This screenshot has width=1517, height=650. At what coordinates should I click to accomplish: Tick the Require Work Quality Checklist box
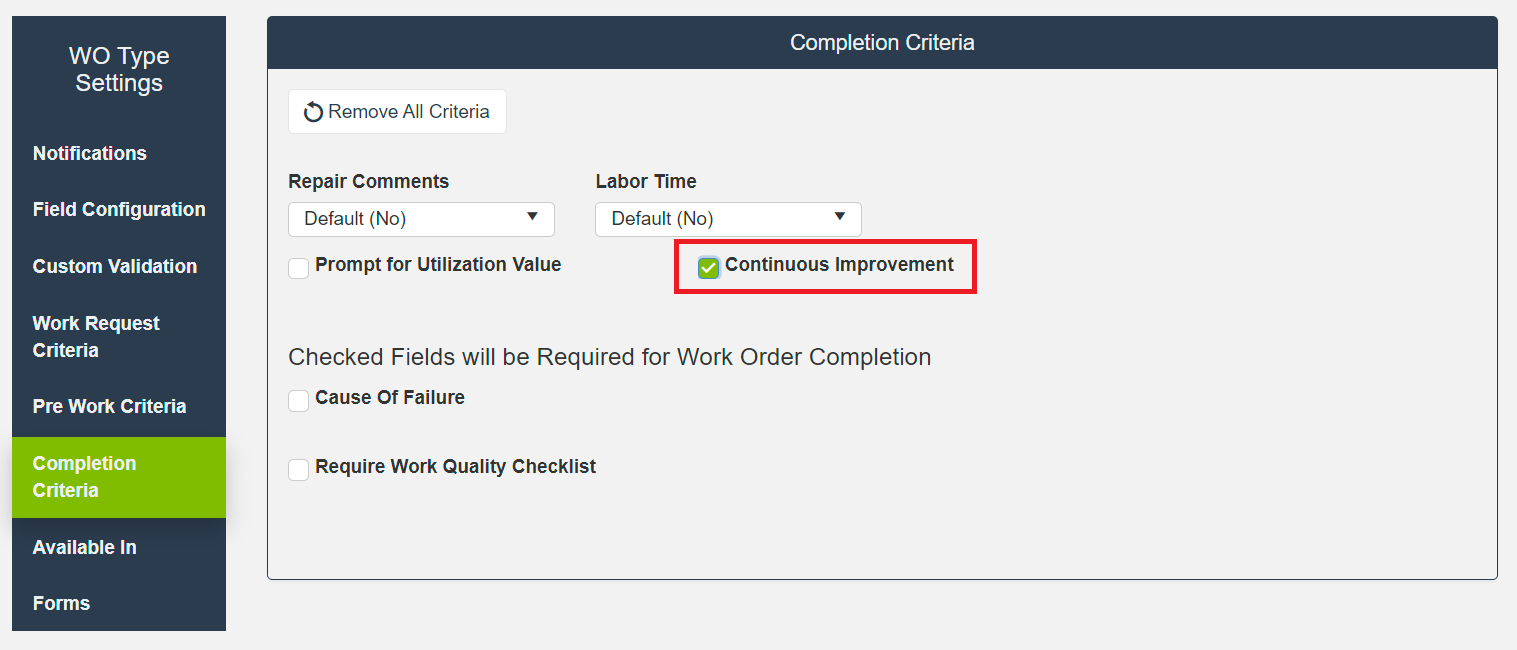pyautogui.click(x=299, y=470)
